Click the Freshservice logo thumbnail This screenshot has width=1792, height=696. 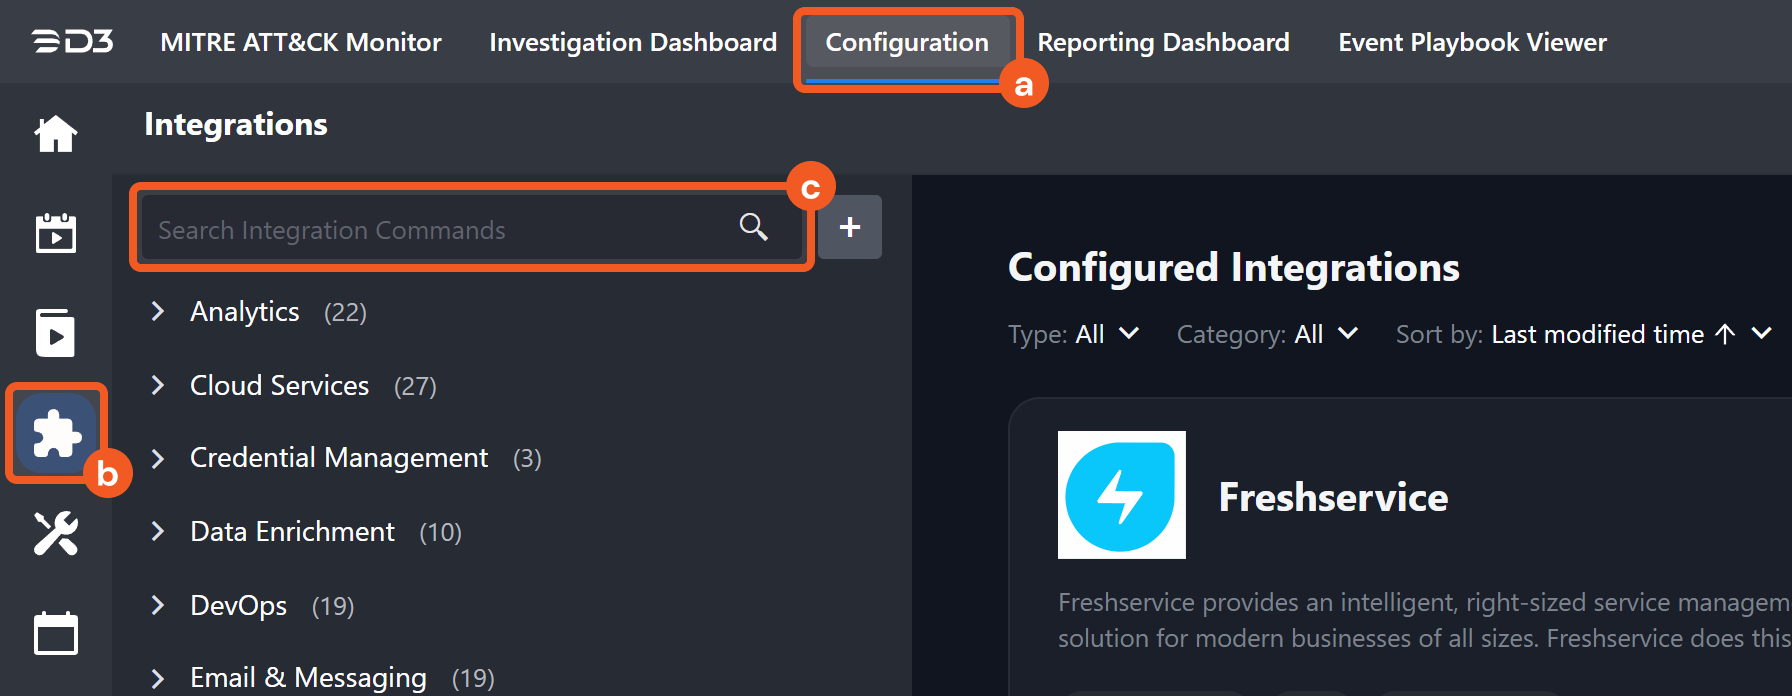coord(1121,495)
